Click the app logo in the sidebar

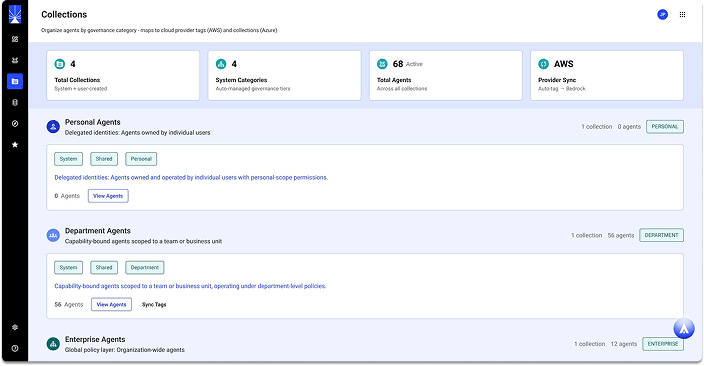[x=15, y=14]
